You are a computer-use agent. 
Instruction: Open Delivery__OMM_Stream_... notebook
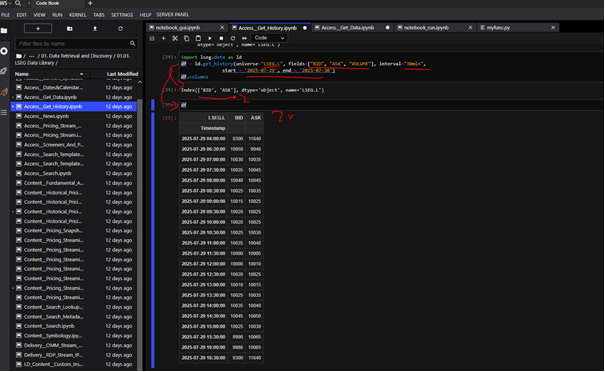pos(73,345)
